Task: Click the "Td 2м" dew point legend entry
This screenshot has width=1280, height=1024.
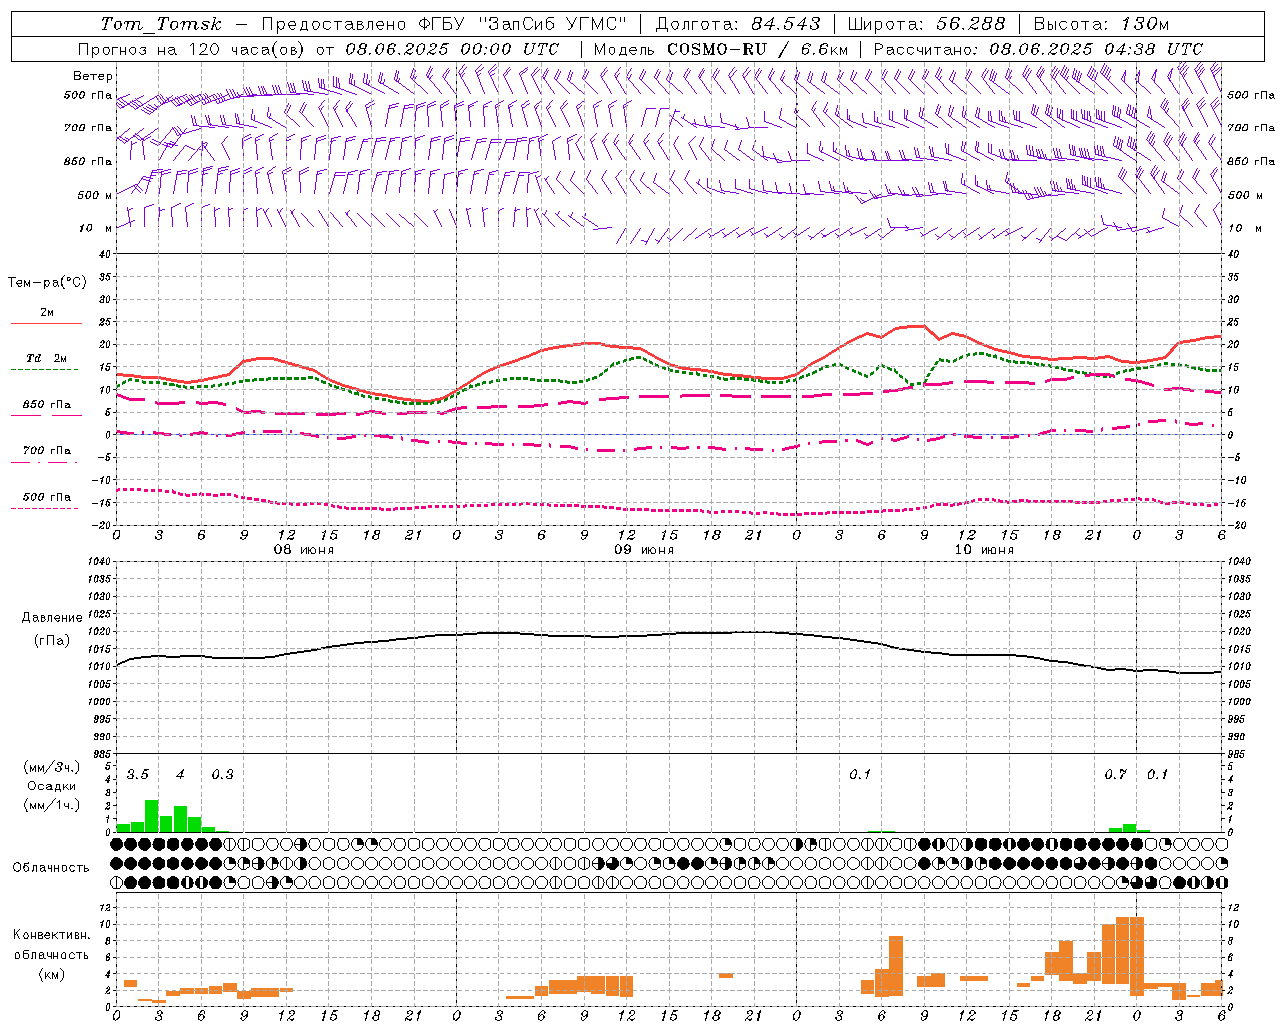Action: (47, 358)
